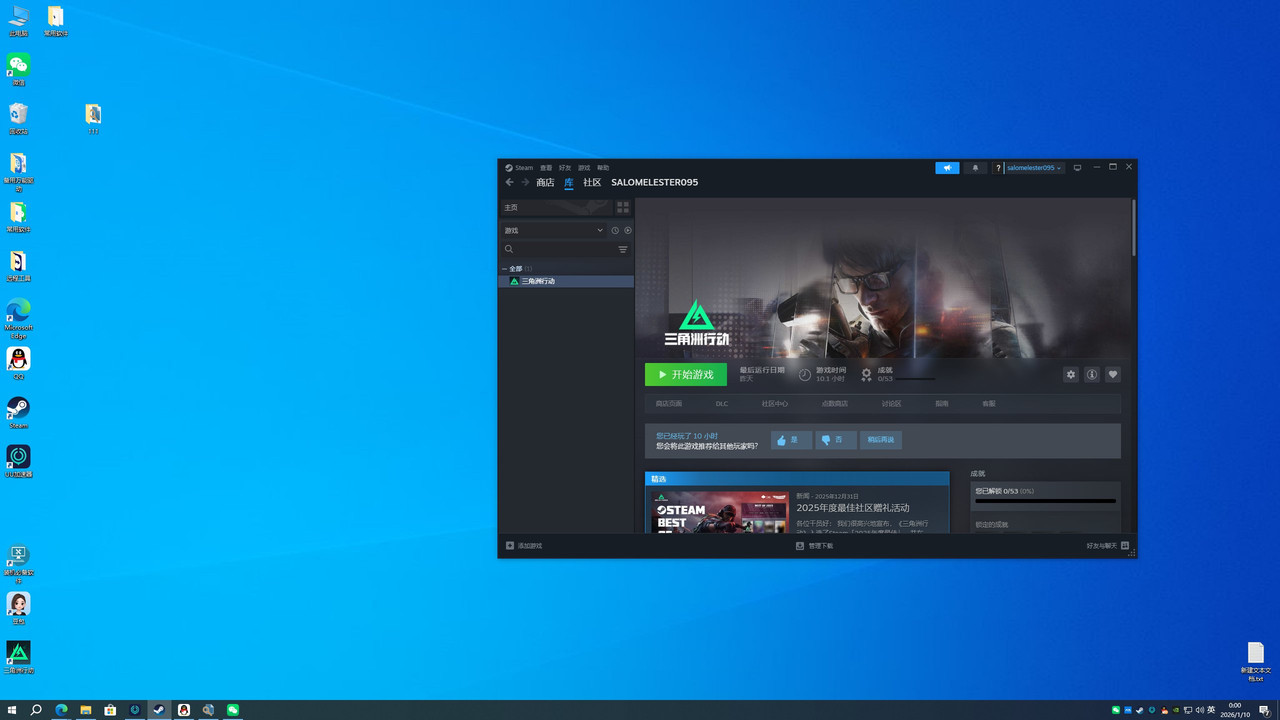Open the 讨论区 link
This screenshot has height=720, width=1280.
point(892,404)
